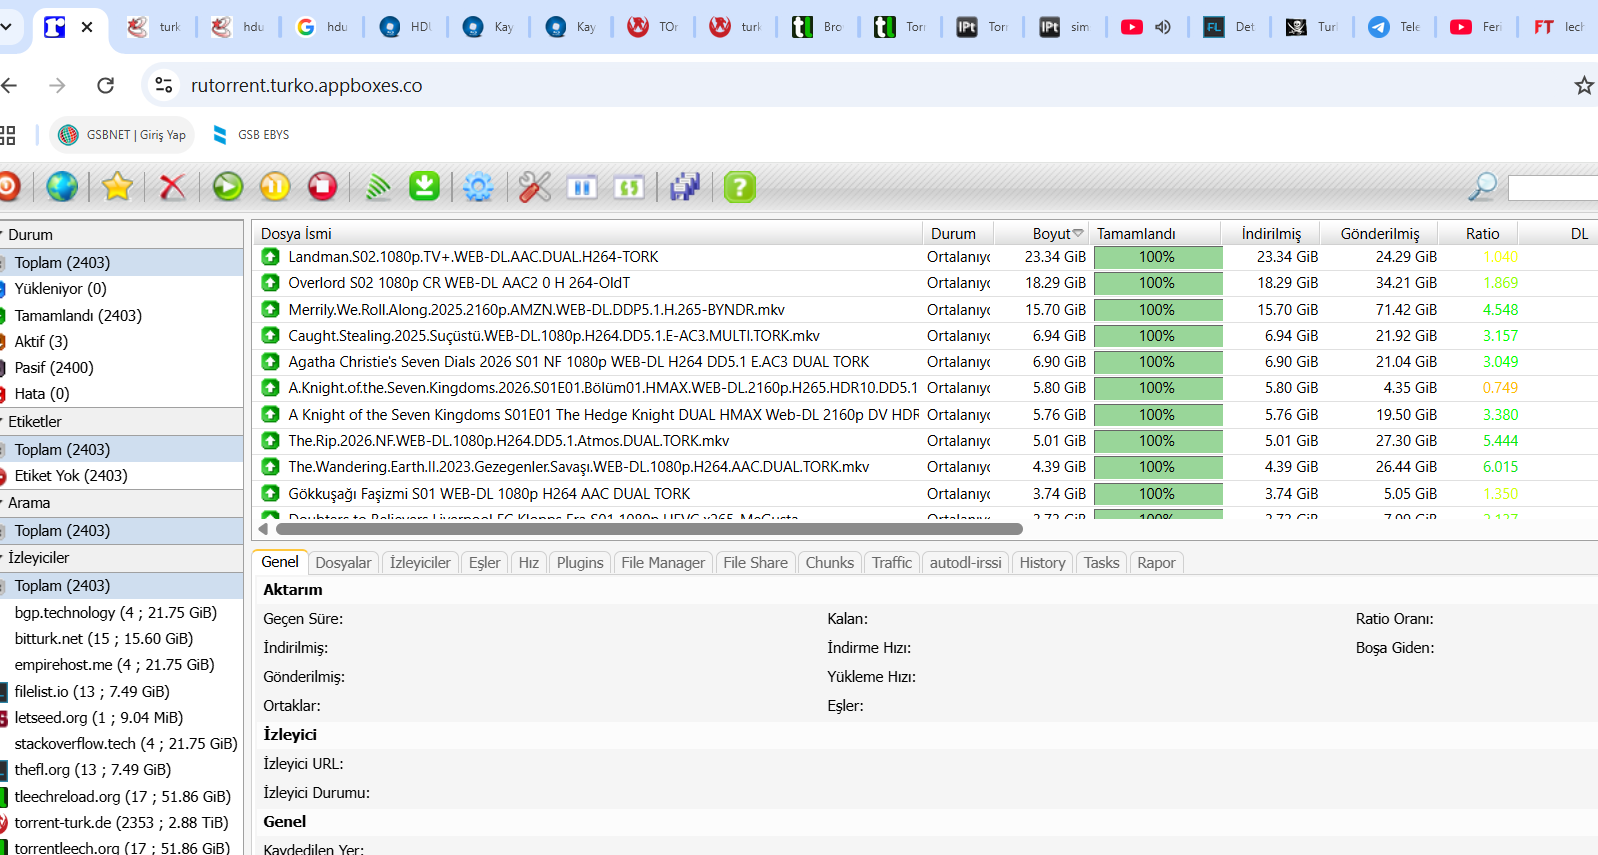Collapse the Etiketler section header
This screenshot has width=1598, height=855.
tap(34, 422)
